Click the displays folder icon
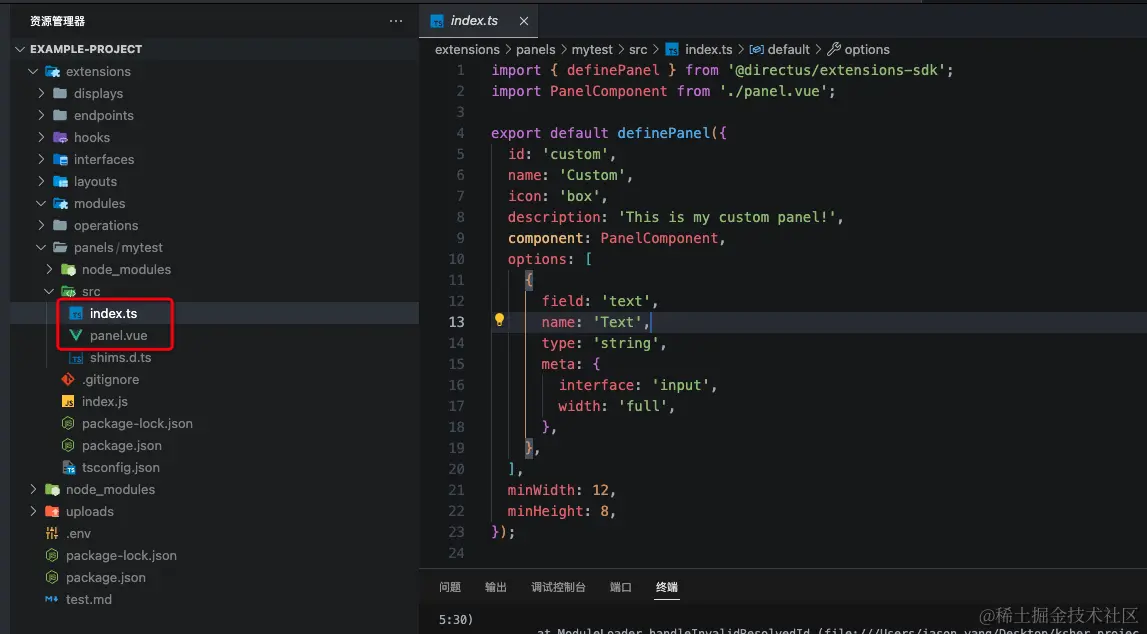Screen dimensions: 1147x634 (60, 93)
